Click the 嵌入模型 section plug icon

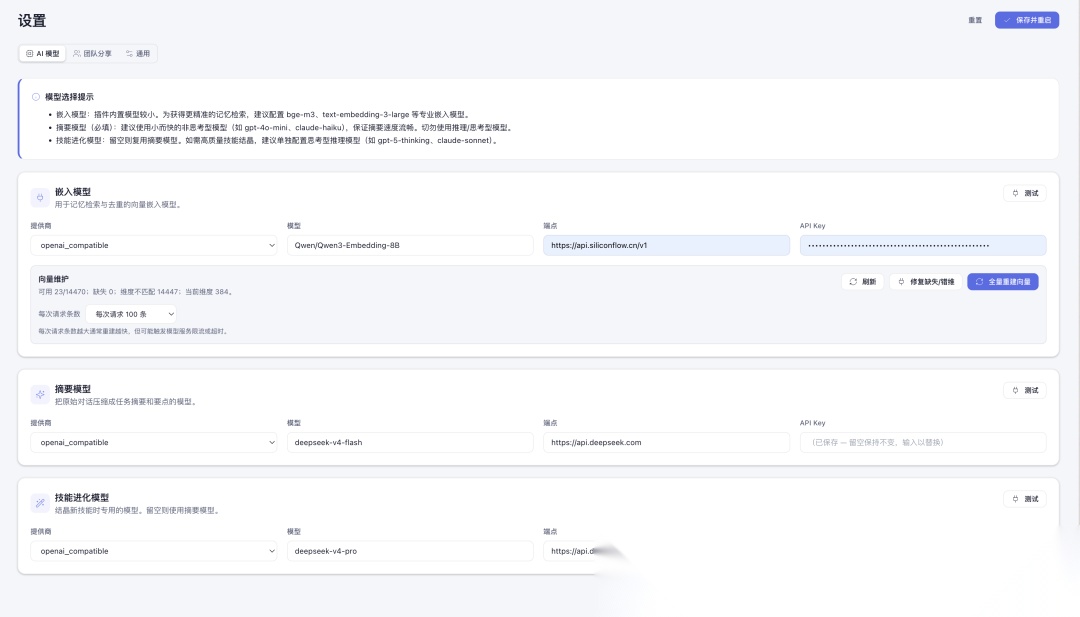40,198
